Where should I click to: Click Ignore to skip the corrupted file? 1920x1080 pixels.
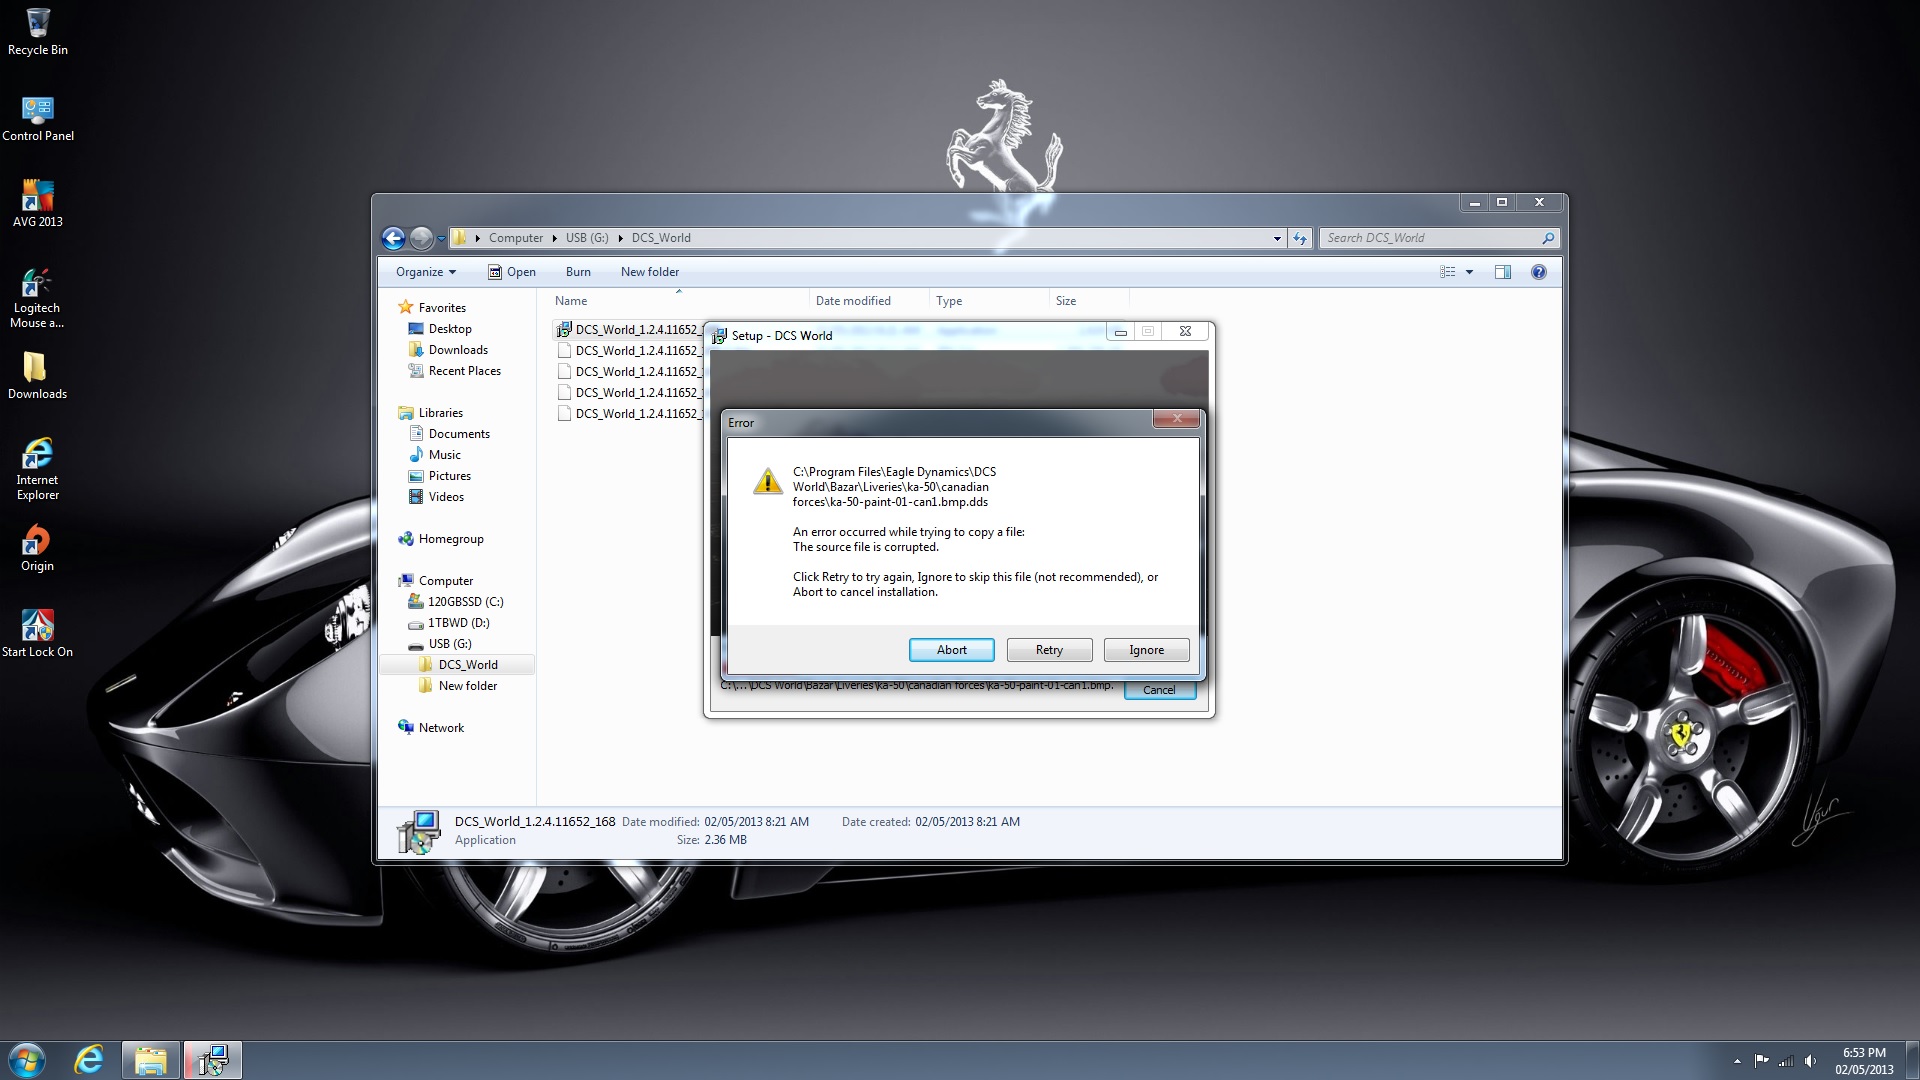click(1146, 650)
